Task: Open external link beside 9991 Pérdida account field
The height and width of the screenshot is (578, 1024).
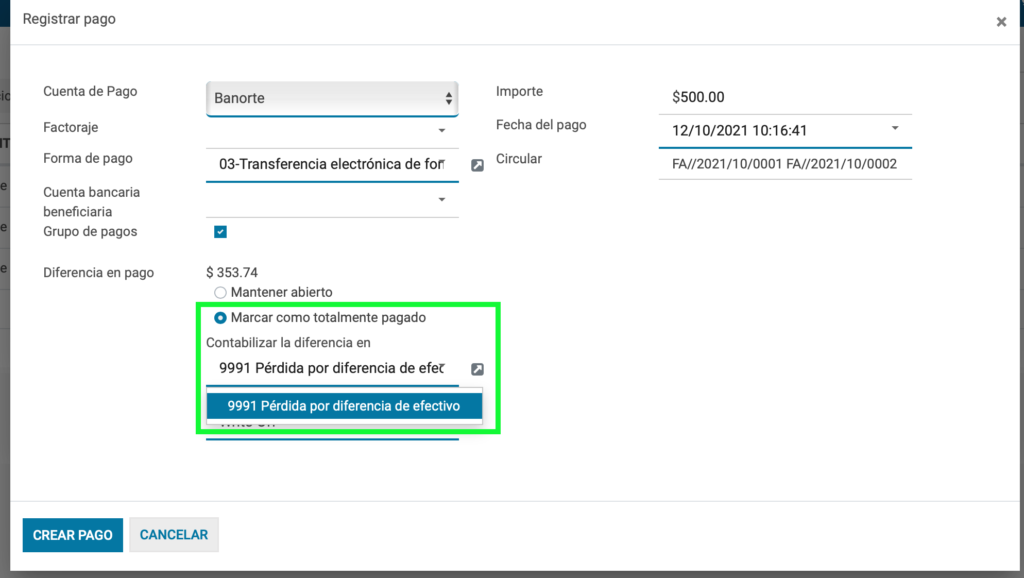Action: (x=477, y=369)
